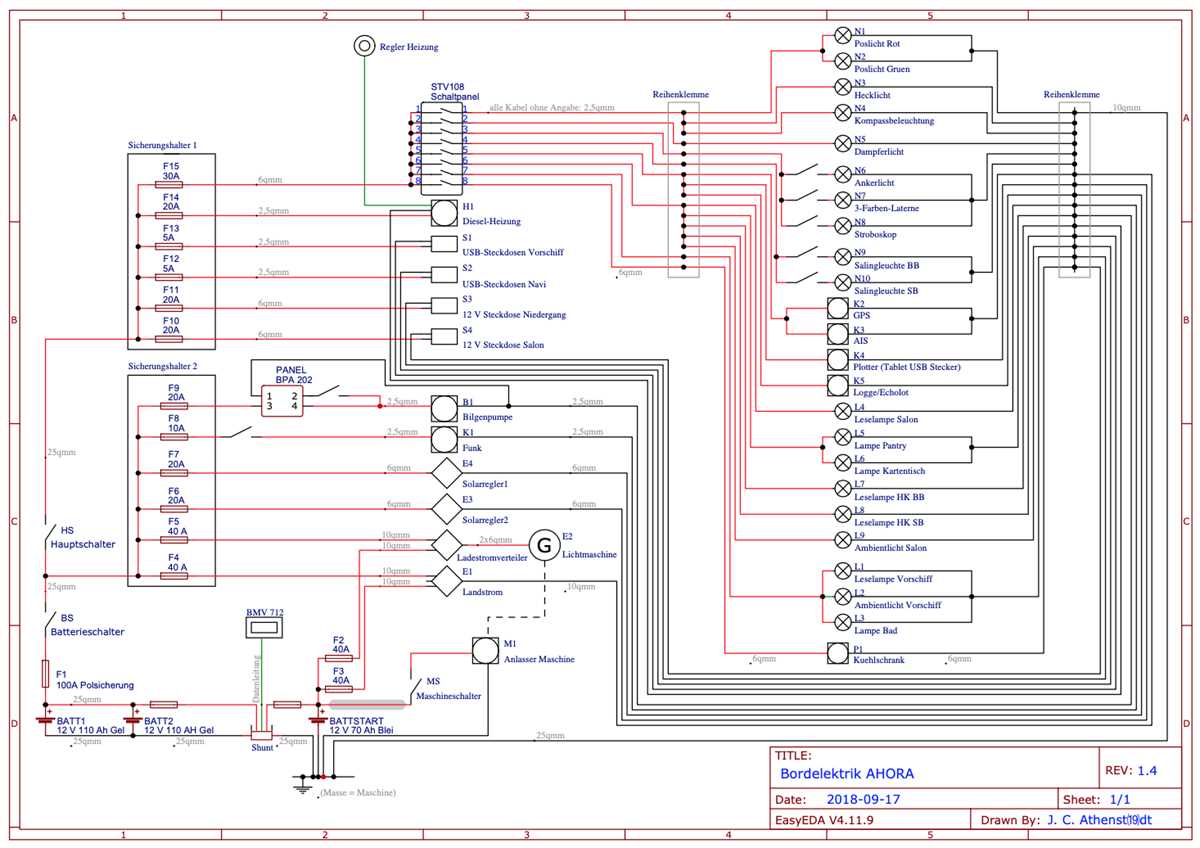This screenshot has width=1200, height=848.
Task: Select the N1 Poslicht Rot lamp symbol
Action: pos(842,35)
